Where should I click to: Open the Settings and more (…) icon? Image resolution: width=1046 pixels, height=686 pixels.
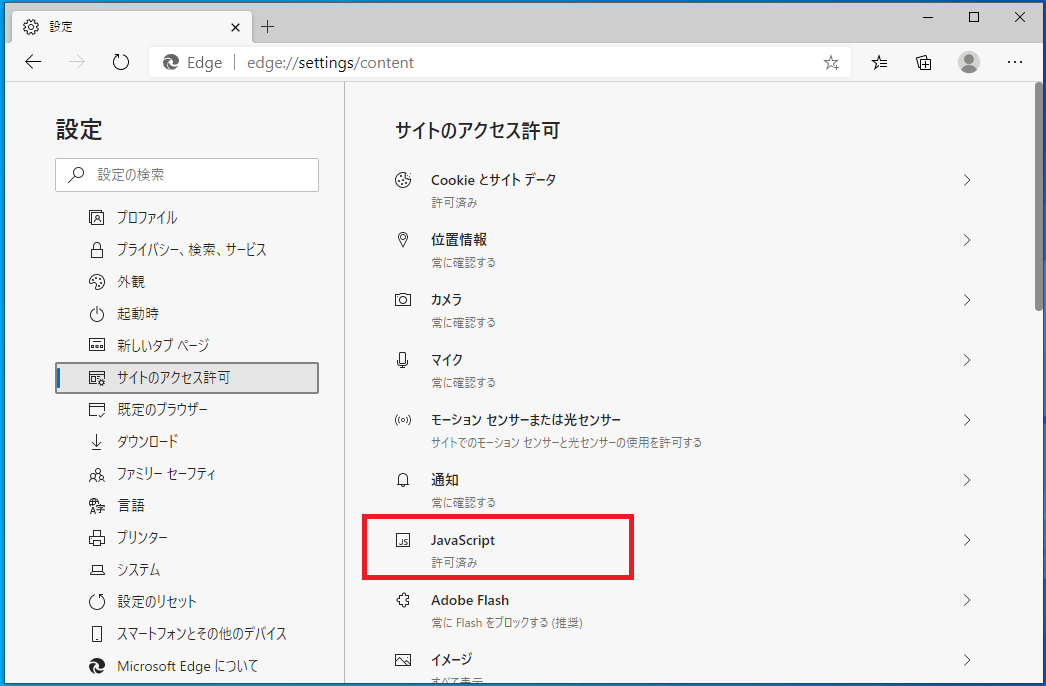tap(1015, 62)
